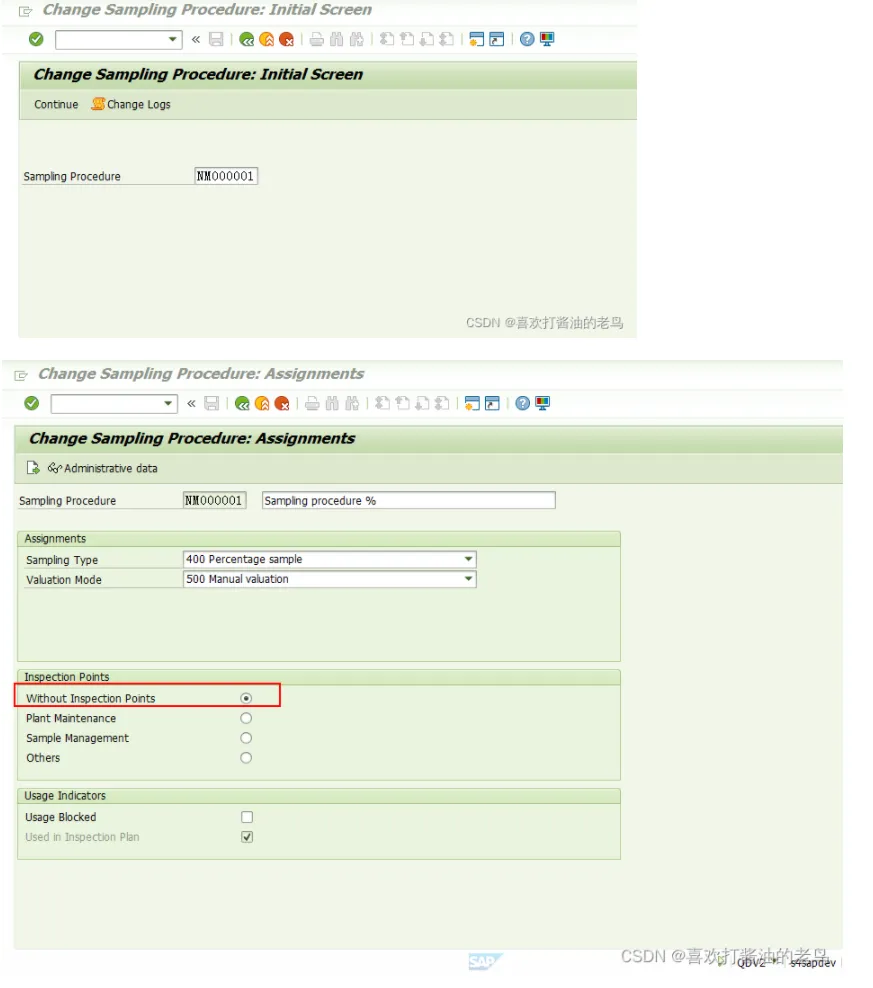Expand the Valuation Mode dropdown
Viewport: 873px width, 988px height.
[468, 579]
